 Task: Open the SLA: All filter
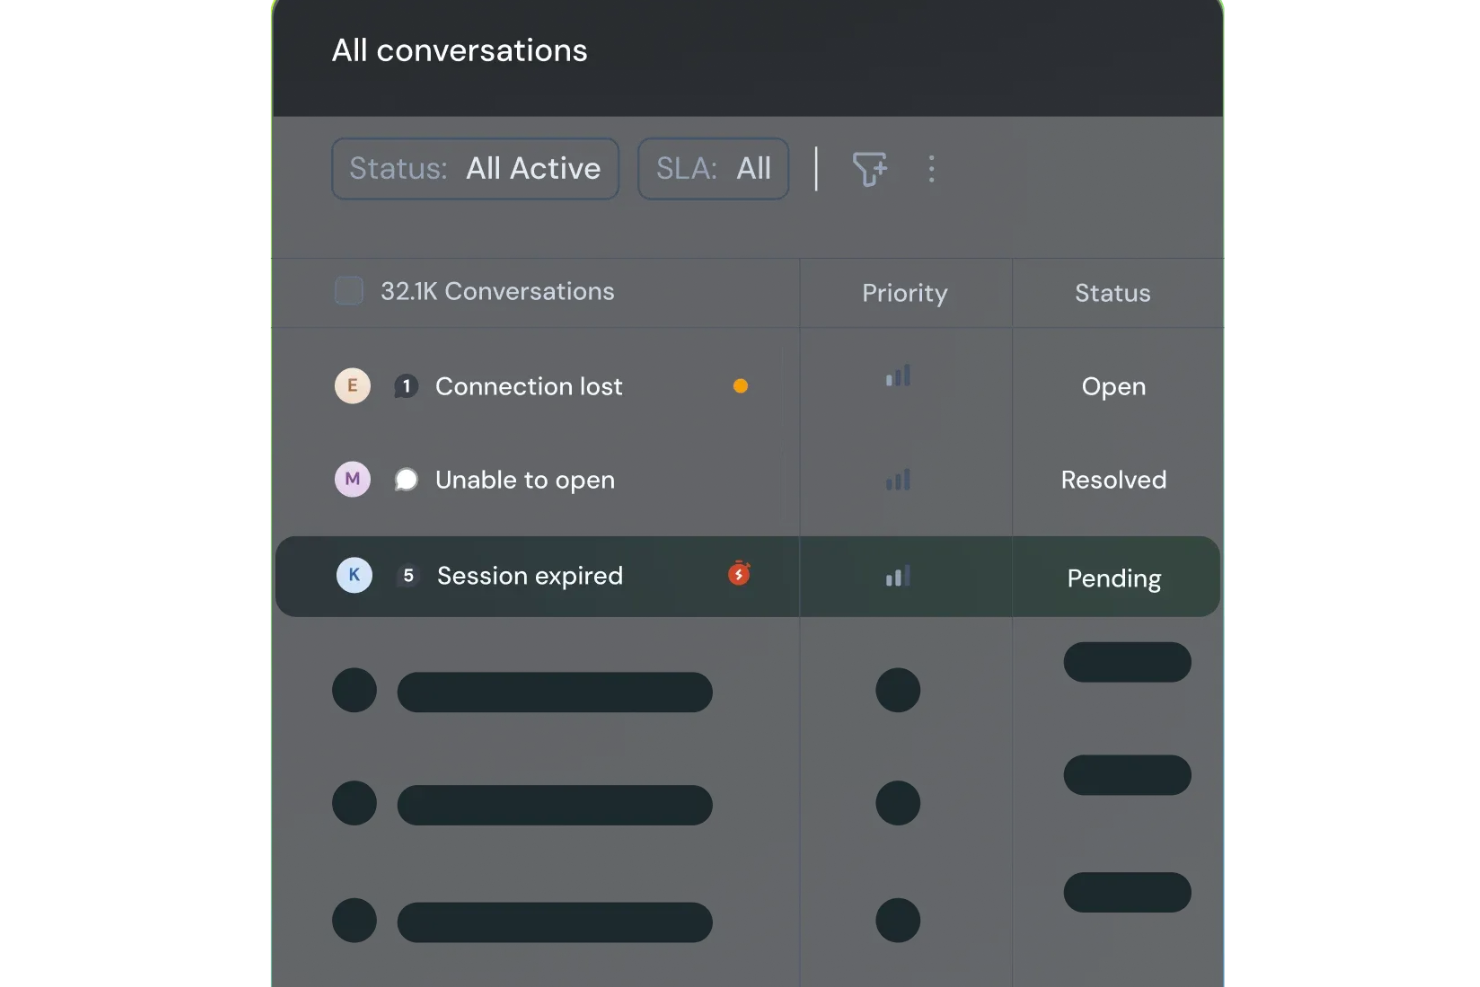712,168
